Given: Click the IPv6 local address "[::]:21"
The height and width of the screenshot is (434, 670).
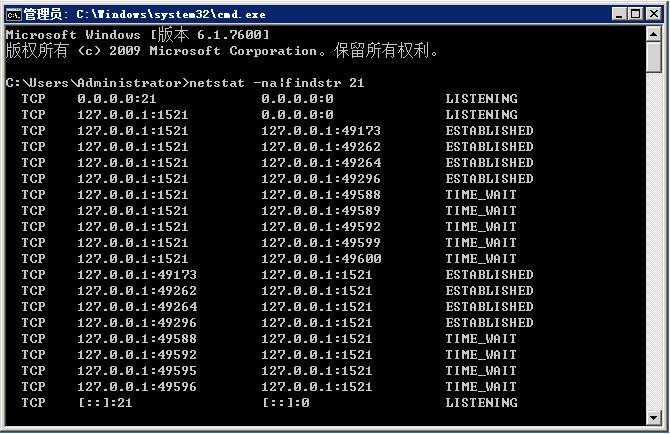Looking at the screenshot, I should click(x=106, y=403).
